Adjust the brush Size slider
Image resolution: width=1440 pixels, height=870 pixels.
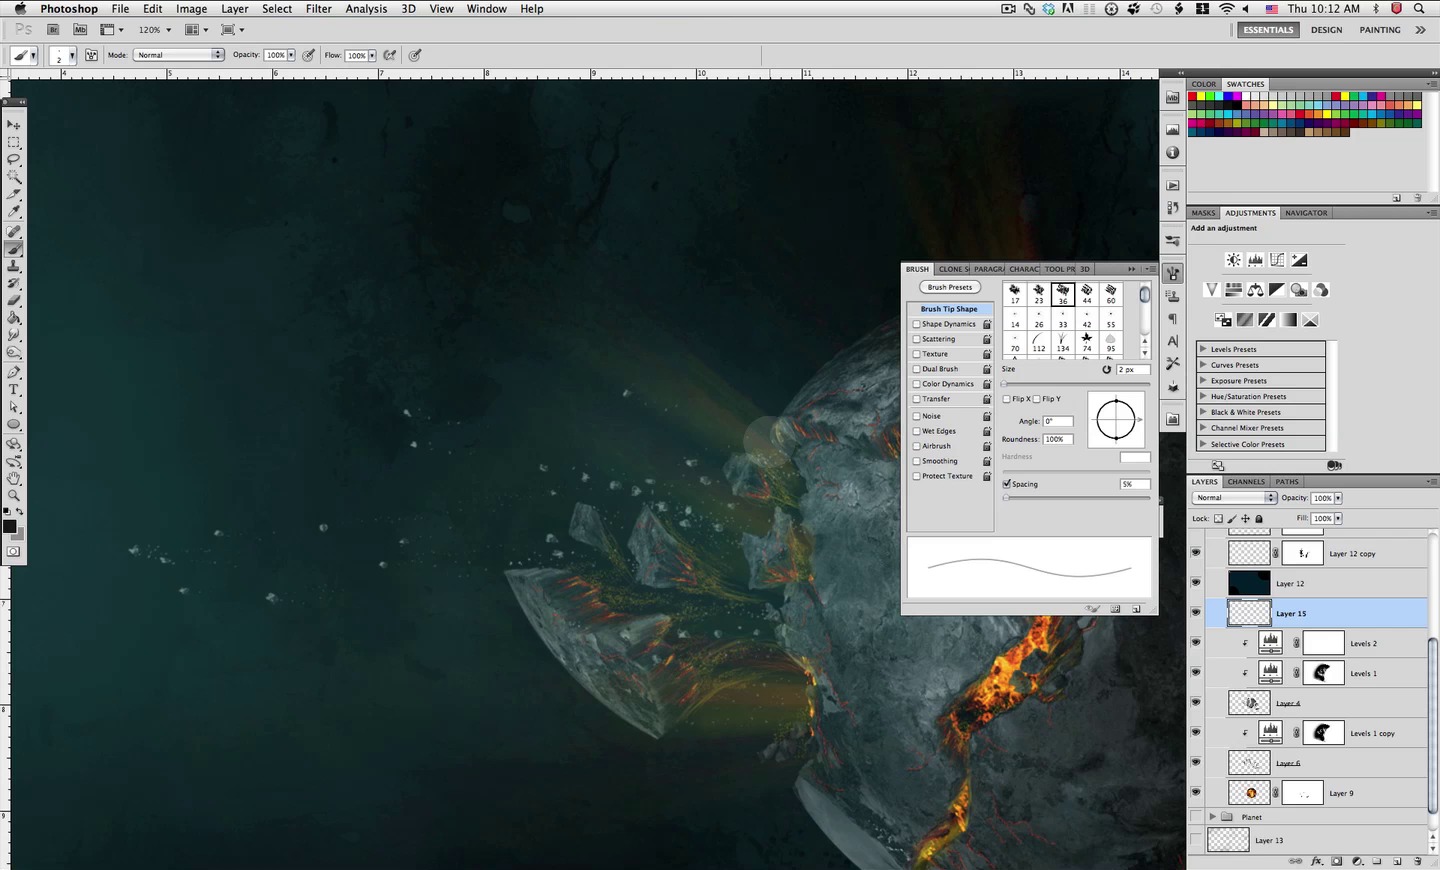[1076, 384]
